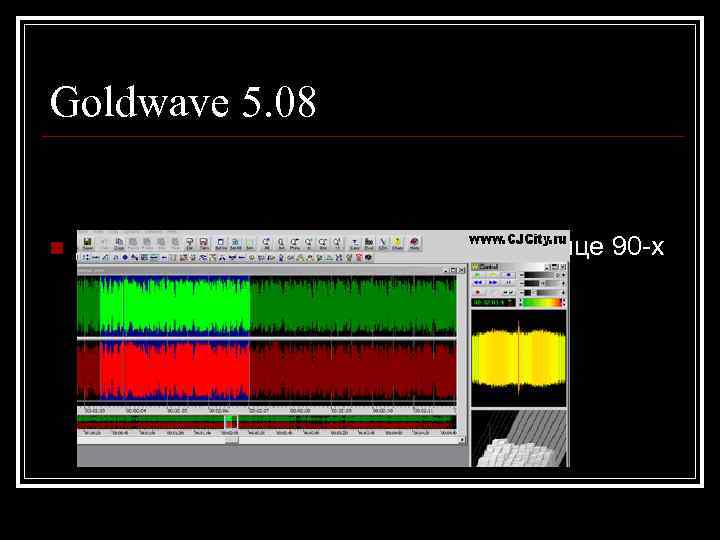The image size is (720, 540).
Task: Click the Sel Vw (select view) toolbar icon
Action: (221, 243)
